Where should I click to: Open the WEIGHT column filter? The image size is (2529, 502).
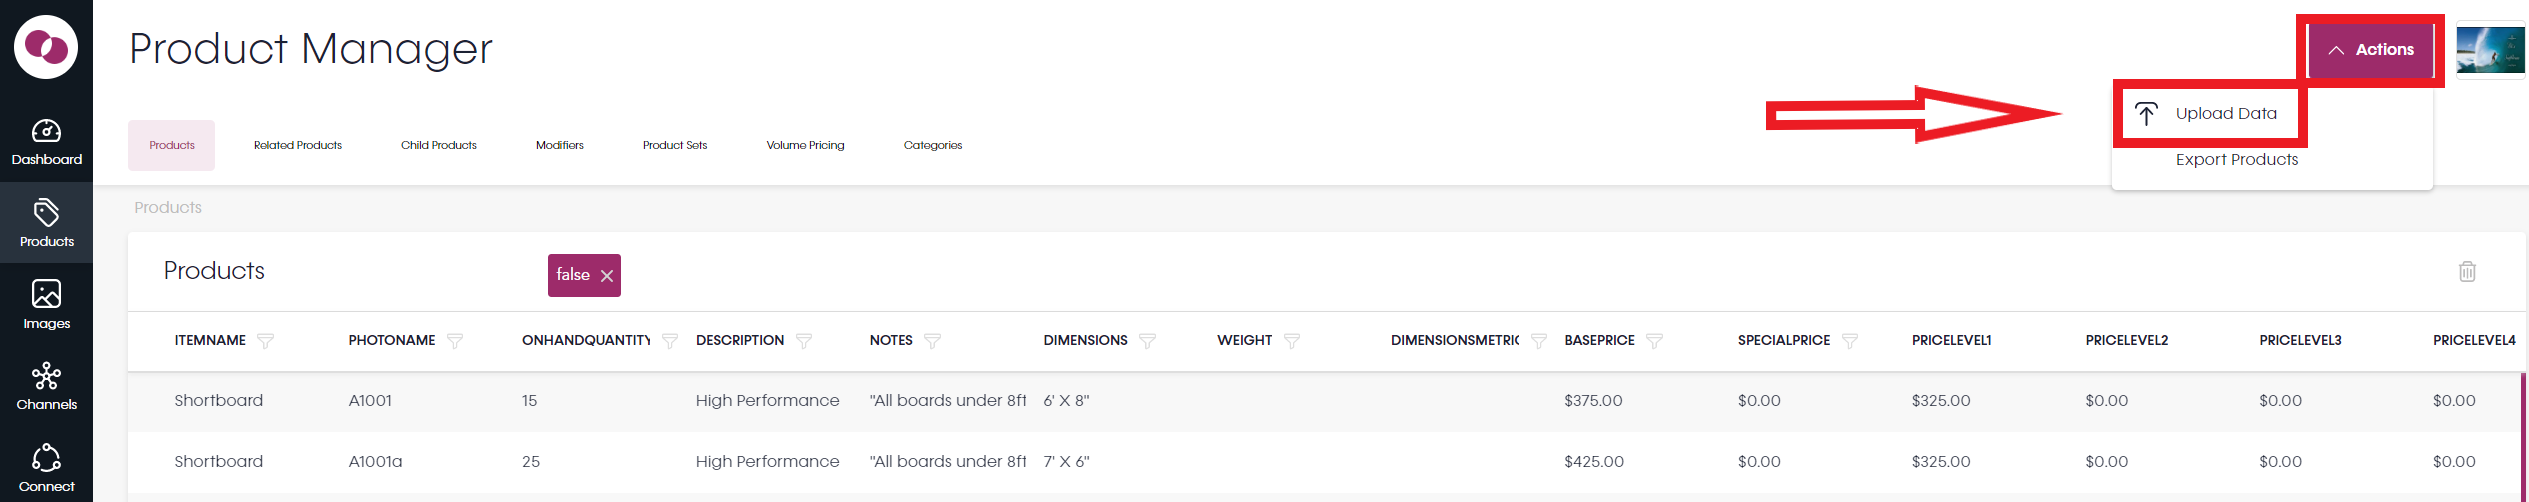click(1292, 341)
